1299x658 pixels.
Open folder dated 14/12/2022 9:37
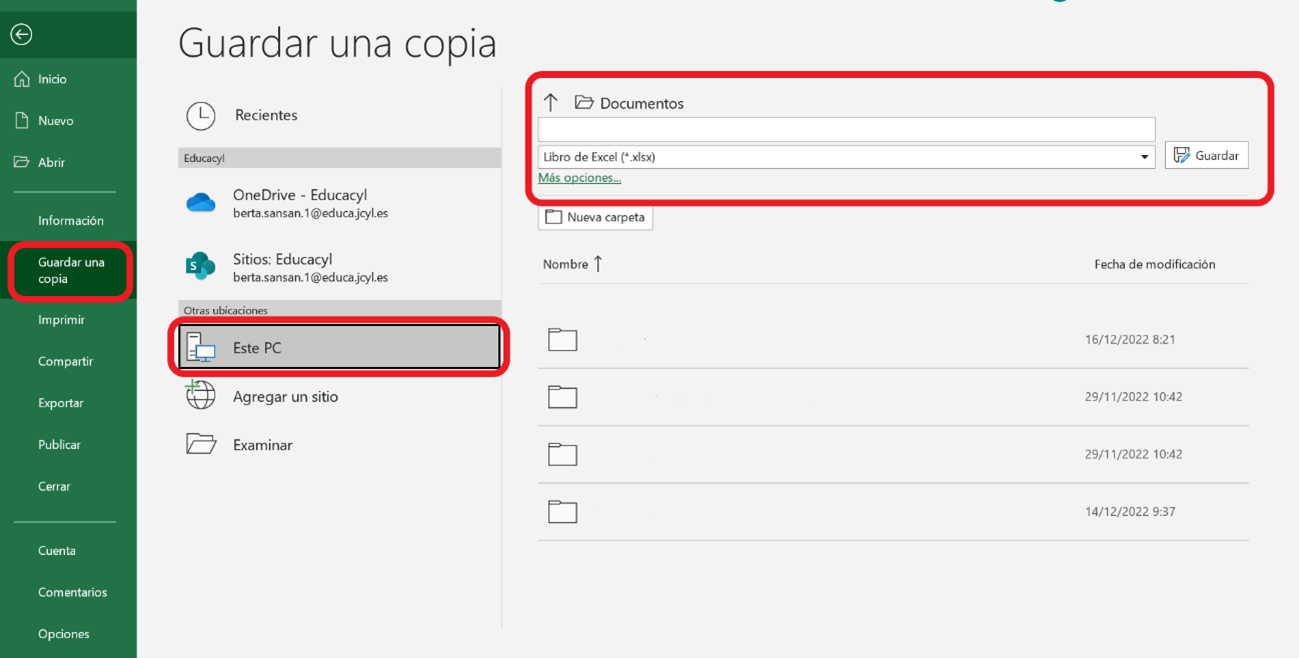pos(563,512)
